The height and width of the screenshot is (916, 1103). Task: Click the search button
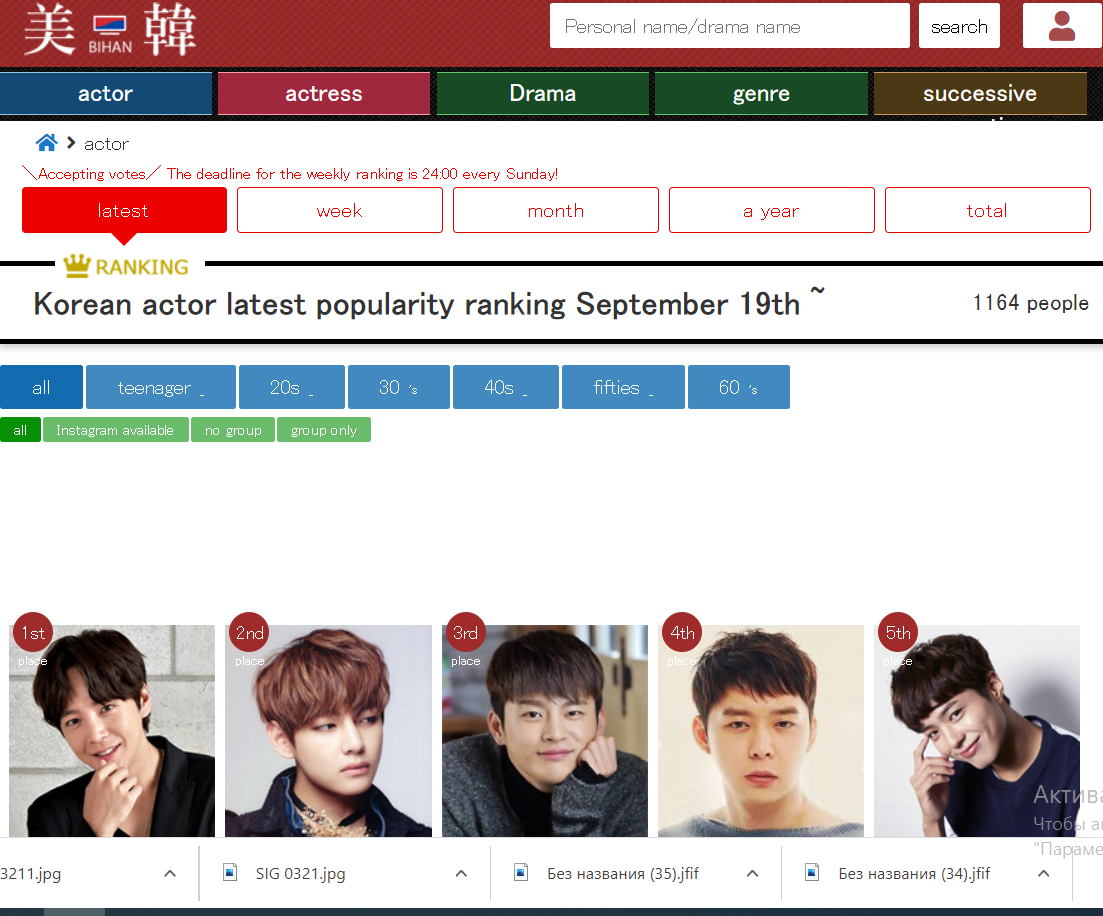959,26
